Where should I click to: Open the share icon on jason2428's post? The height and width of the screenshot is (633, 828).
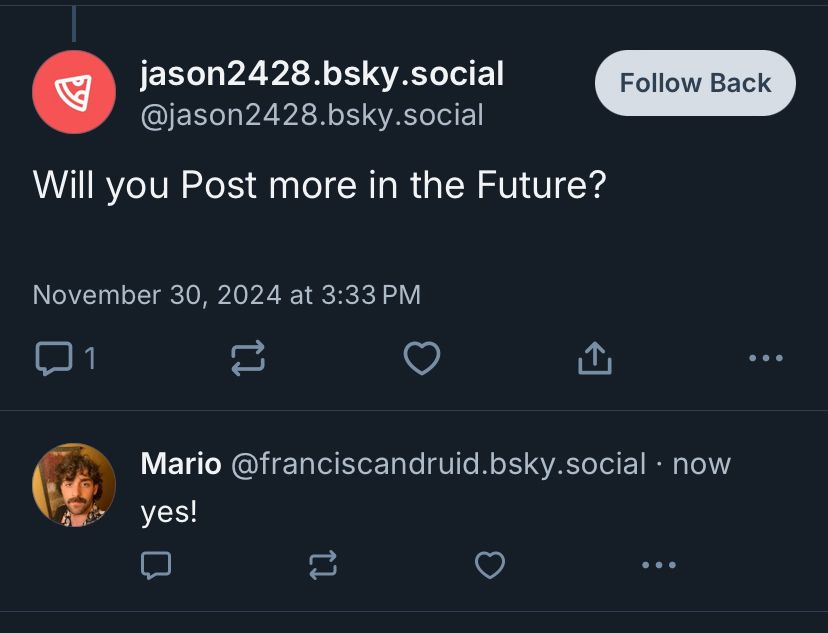coord(595,358)
